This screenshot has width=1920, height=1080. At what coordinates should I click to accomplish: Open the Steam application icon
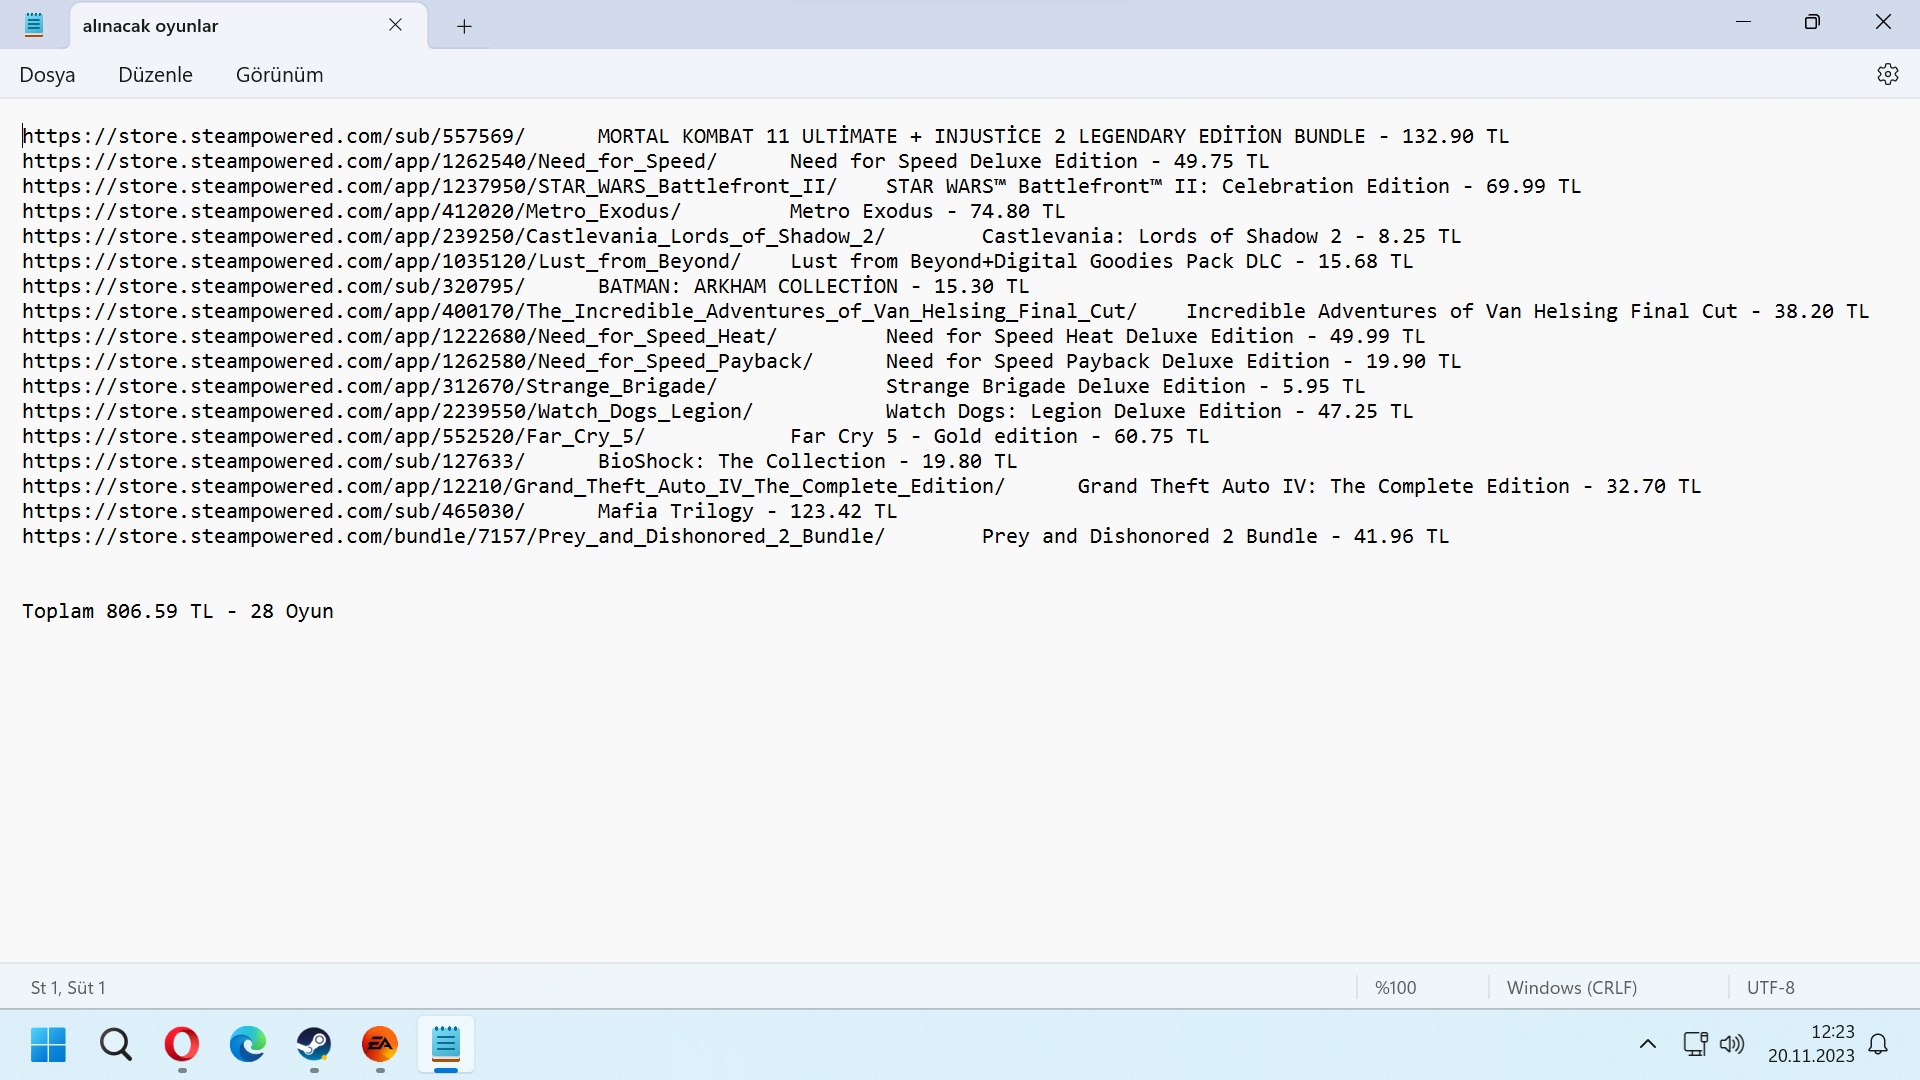click(314, 1044)
